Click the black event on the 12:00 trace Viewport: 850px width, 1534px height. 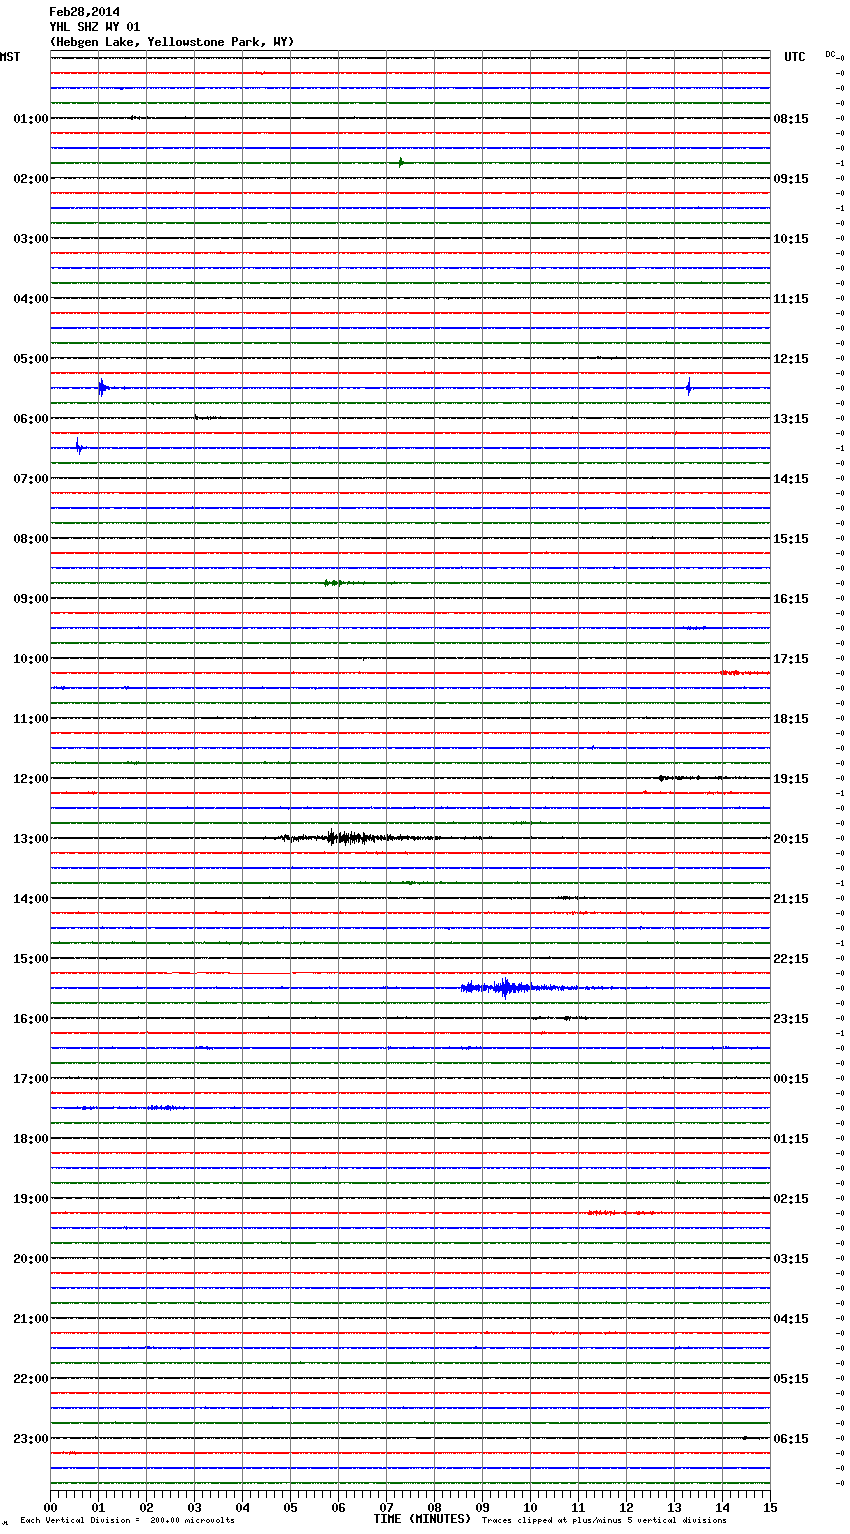point(680,777)
